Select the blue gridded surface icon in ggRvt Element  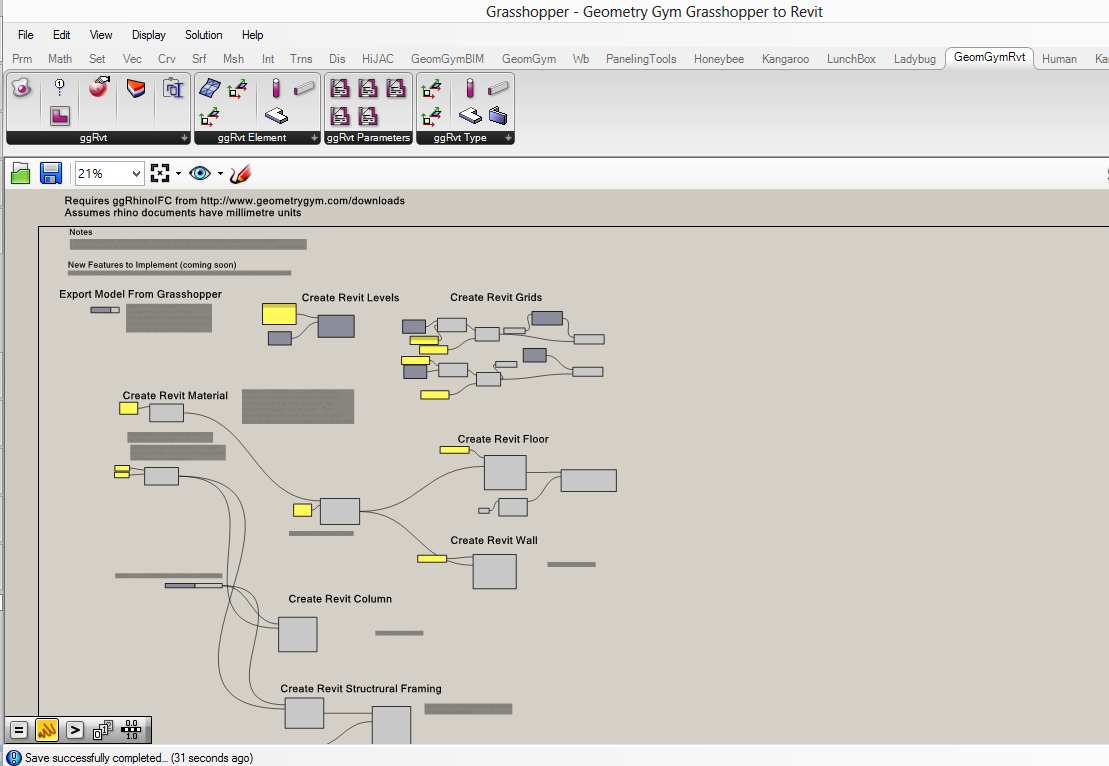click(x=210, y=88)
